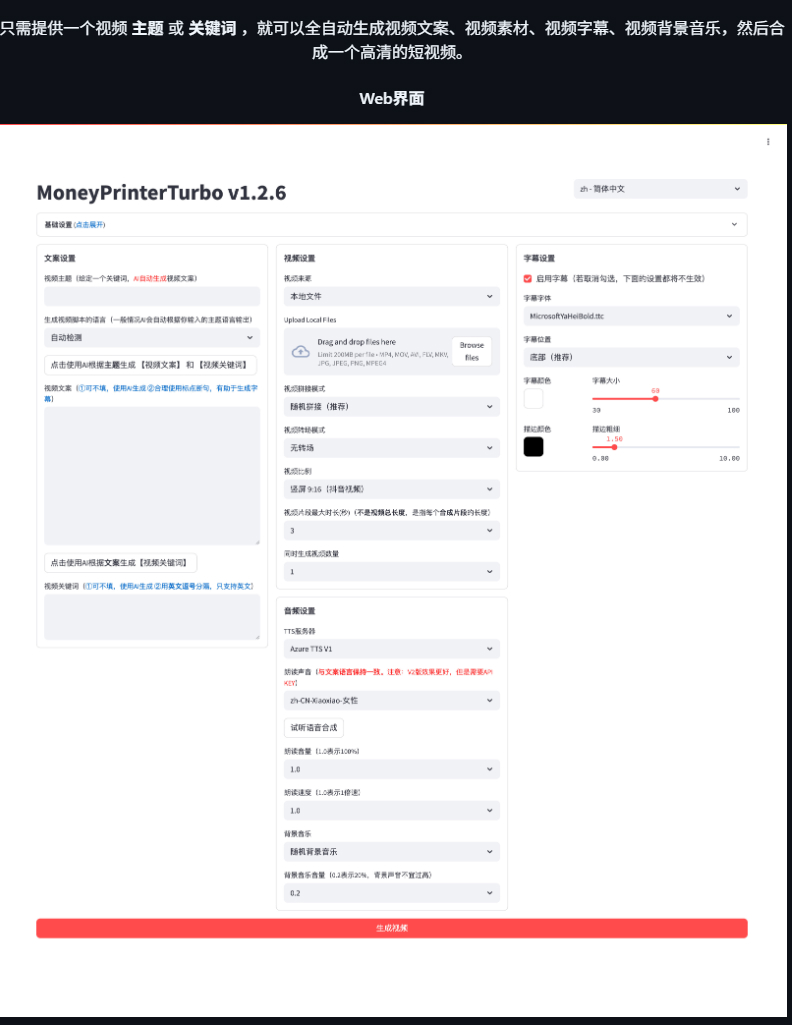The width and height of the screenshot is (792, 1025).
Task: Open the 无转场 transition mode dropdown
Action: (391, 448)
